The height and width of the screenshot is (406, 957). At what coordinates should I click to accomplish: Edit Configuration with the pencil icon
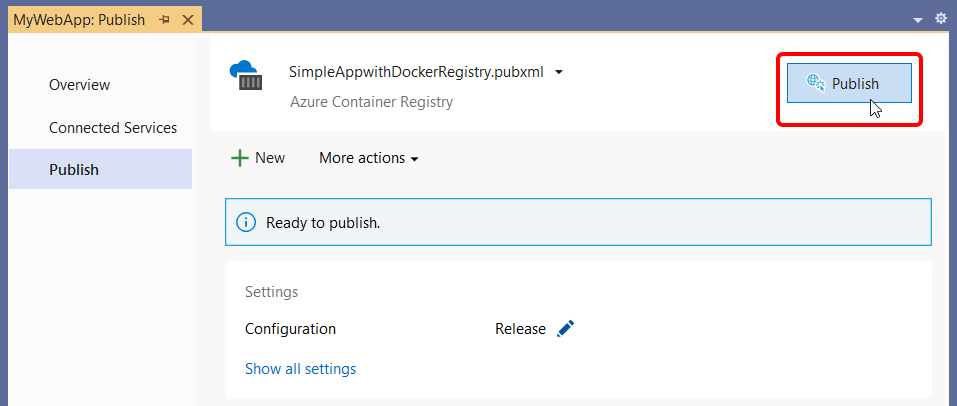[x=566, y=329]
